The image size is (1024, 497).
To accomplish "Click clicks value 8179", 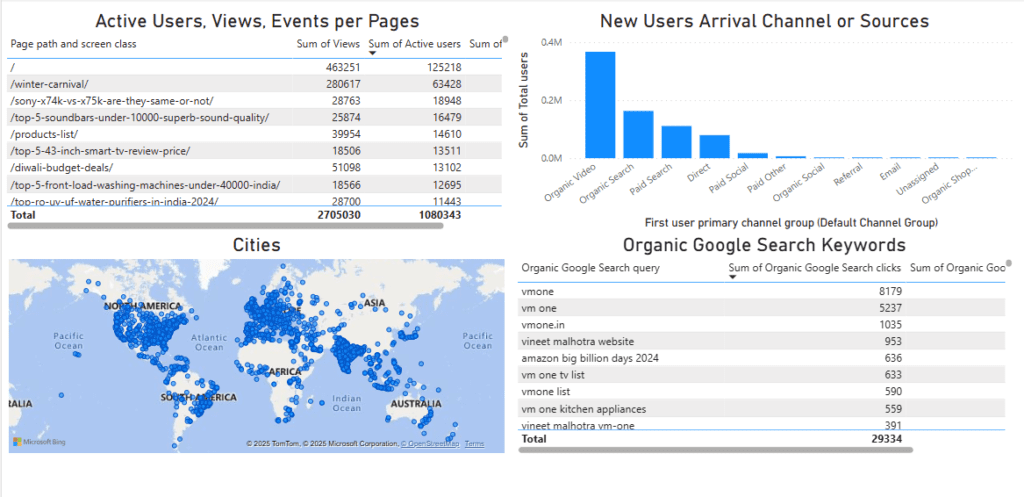I will pos(890,291).
